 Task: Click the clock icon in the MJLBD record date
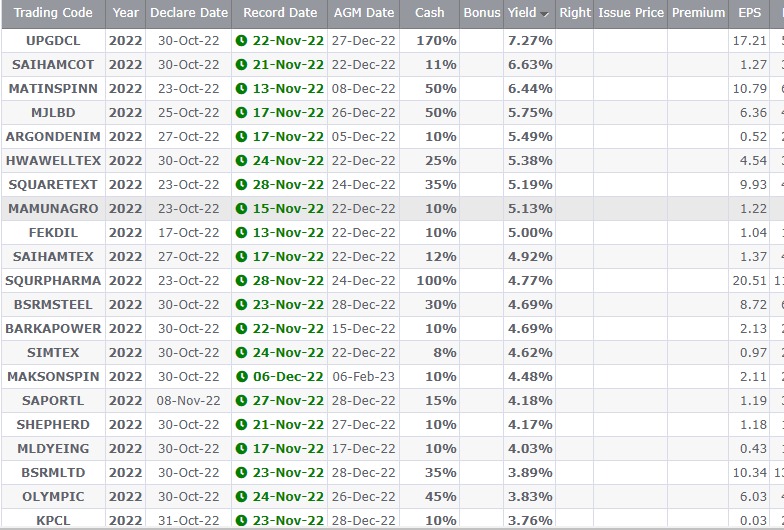coord(241,113)
